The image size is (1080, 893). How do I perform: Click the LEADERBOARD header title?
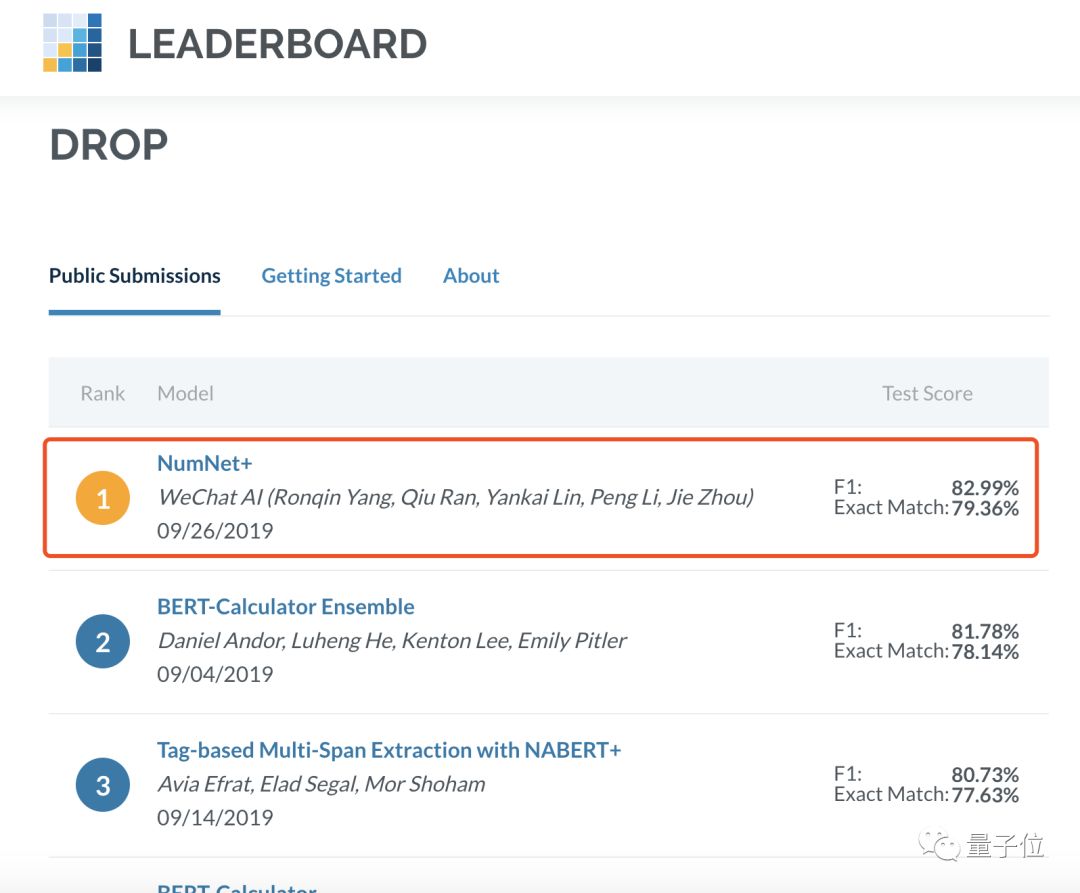278,44
